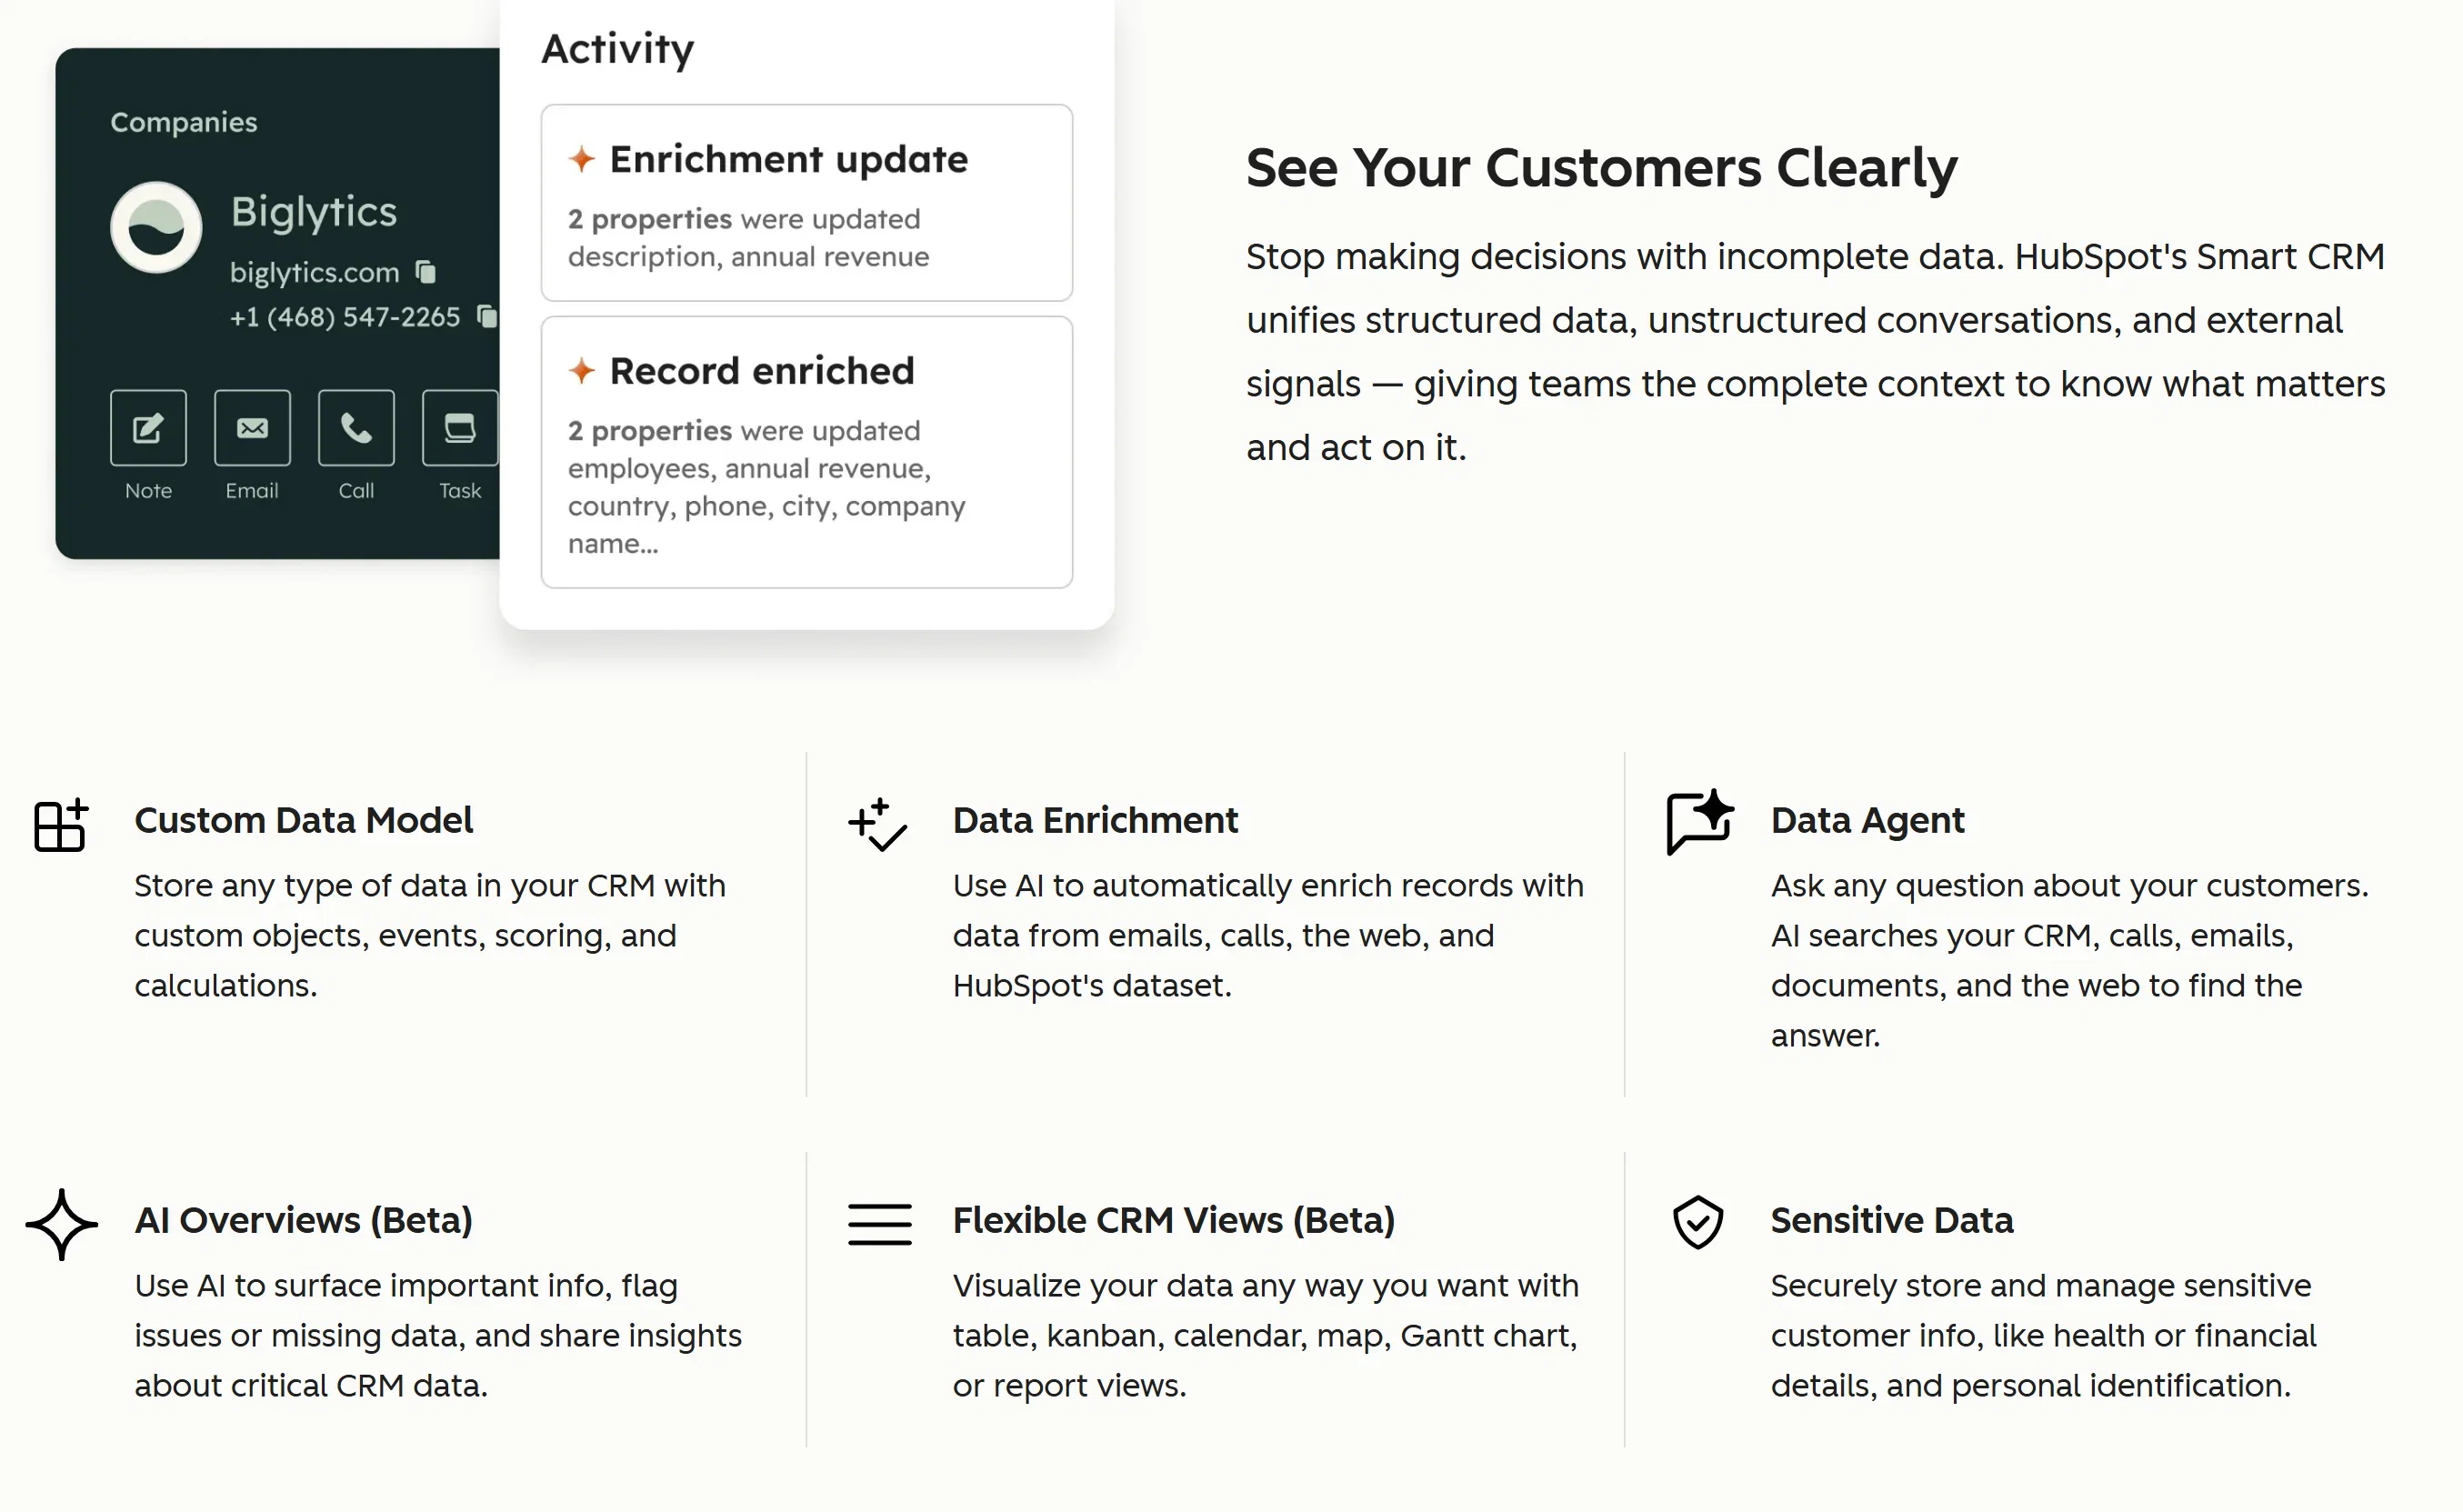Select the Data Enrichment heading

point(1095,820)
